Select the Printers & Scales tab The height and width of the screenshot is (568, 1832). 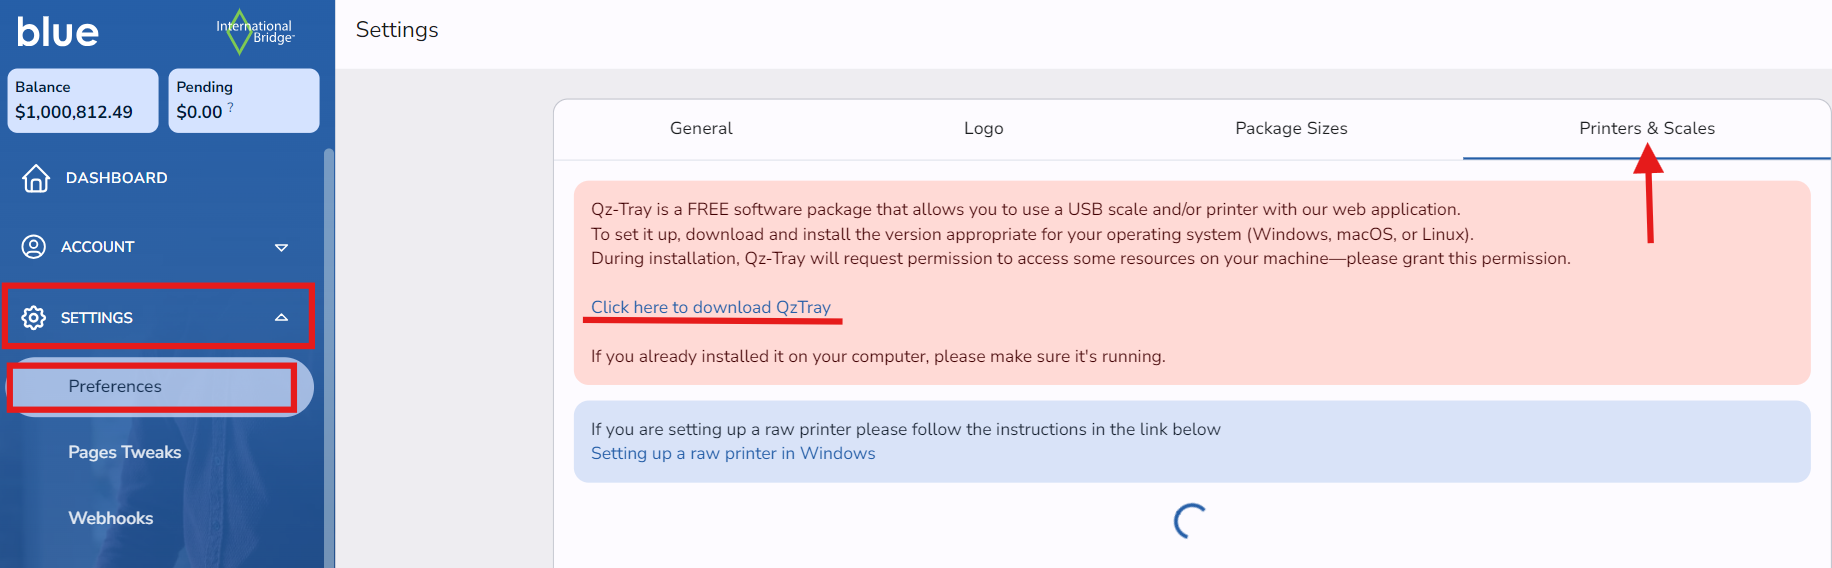pyautogui.click(x=1646, y=129)
